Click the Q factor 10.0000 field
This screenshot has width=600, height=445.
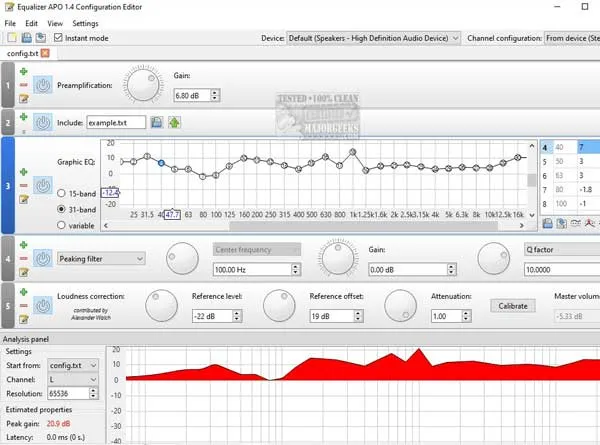(562, 270)
